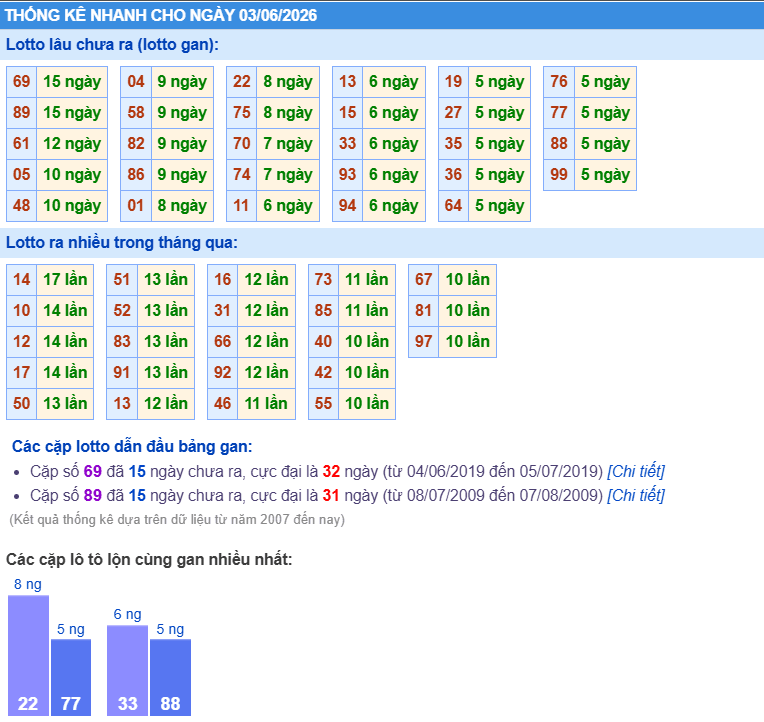Click the '12 ngày' cell for 61
764x722 pixels.
(x=72, y=144)
